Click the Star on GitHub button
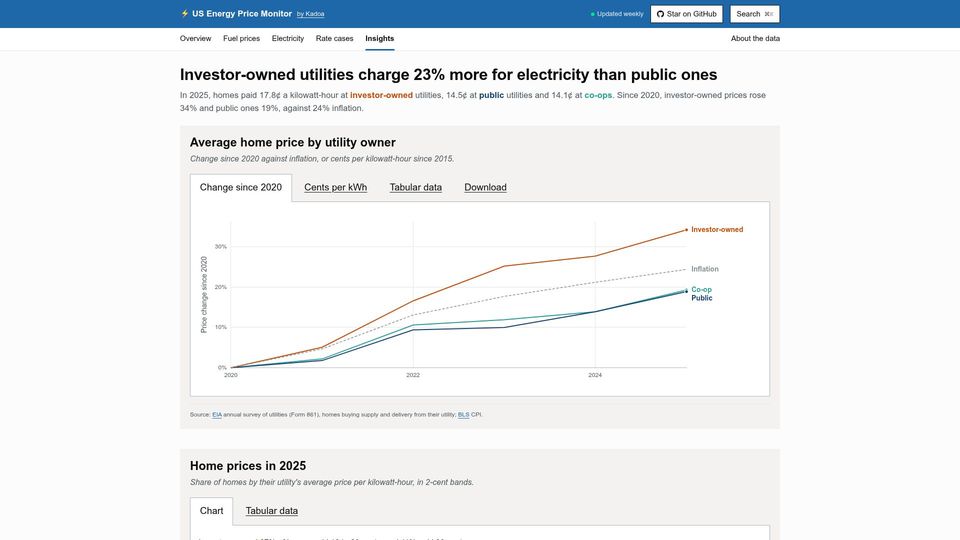The width and height of the screenshot is (960, 540). (x=686, y=14)
